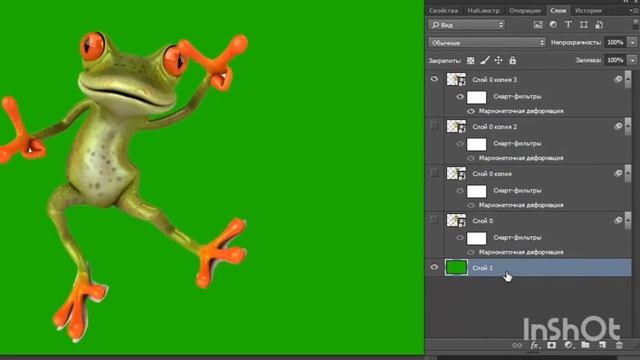Filter layers by type (T) icon
The height and width of the screenshot is (360, 640).
tap(568, 25)
